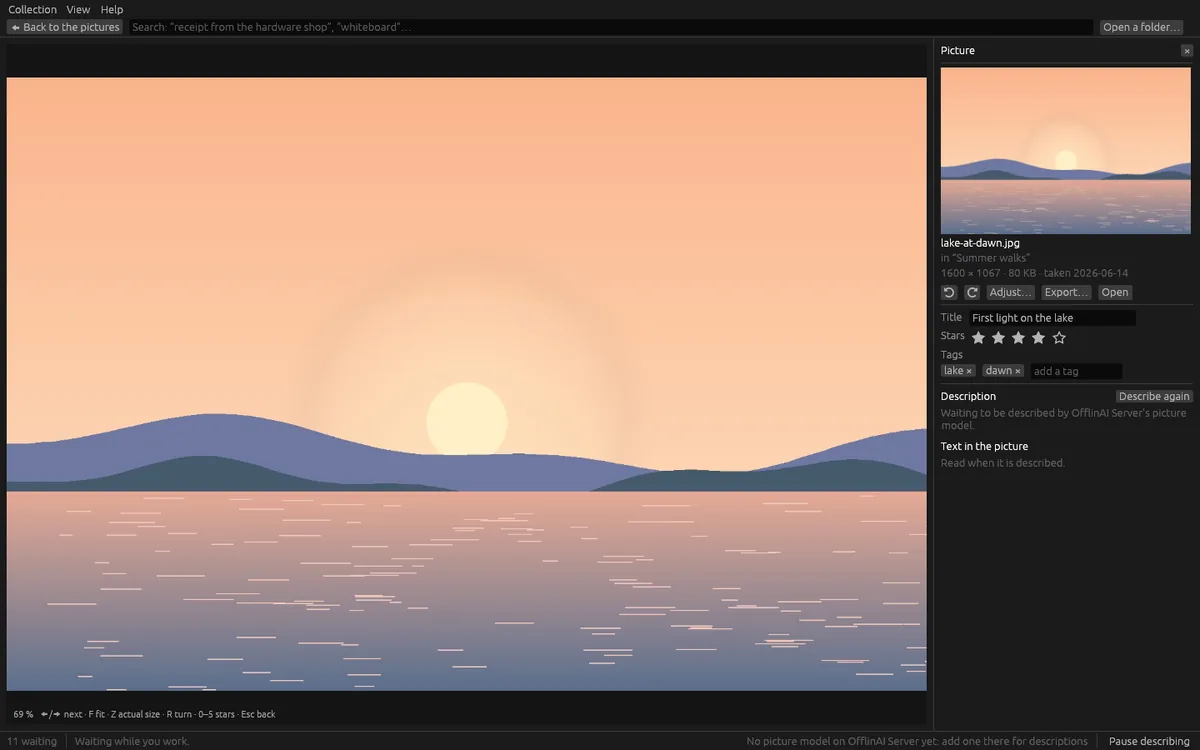Pause describing in the status bar
This screenshot has width=1200, height=750.
click(x=1149, y=741)
